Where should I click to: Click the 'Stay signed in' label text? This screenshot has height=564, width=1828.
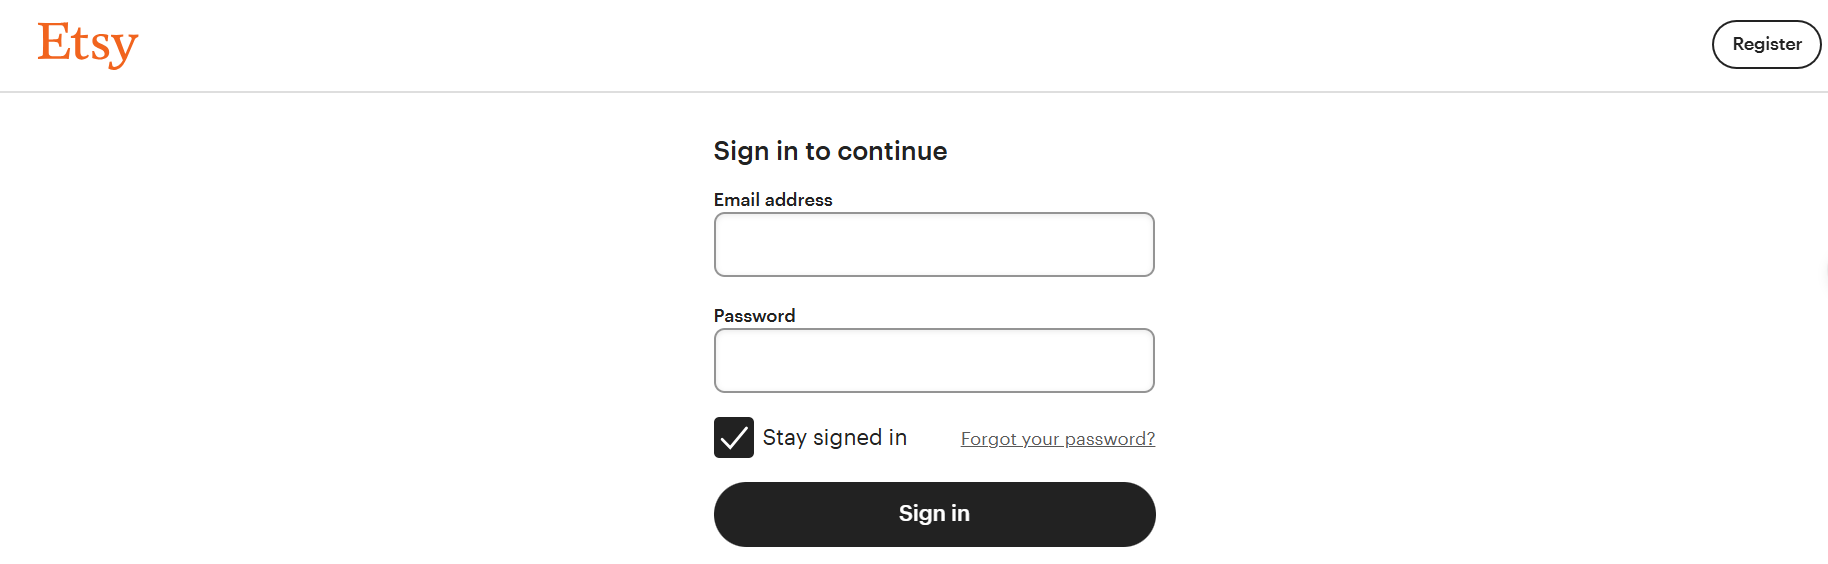pos(835,438)
